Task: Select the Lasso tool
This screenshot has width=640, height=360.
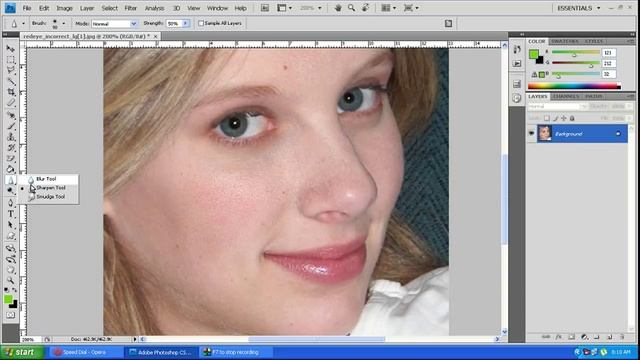Action: click(x=11, y=71)
